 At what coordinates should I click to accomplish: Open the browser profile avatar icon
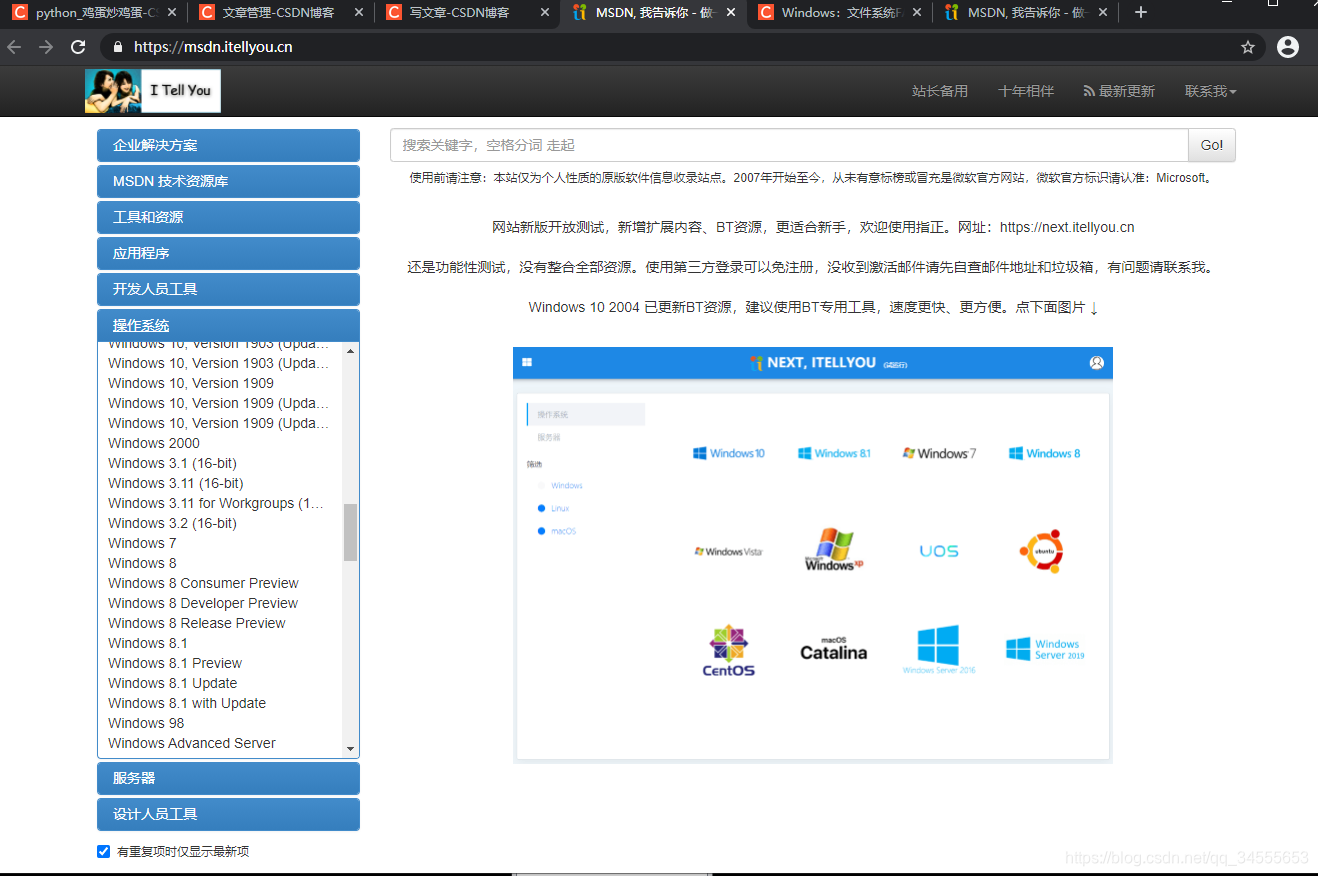[1288, 46]
